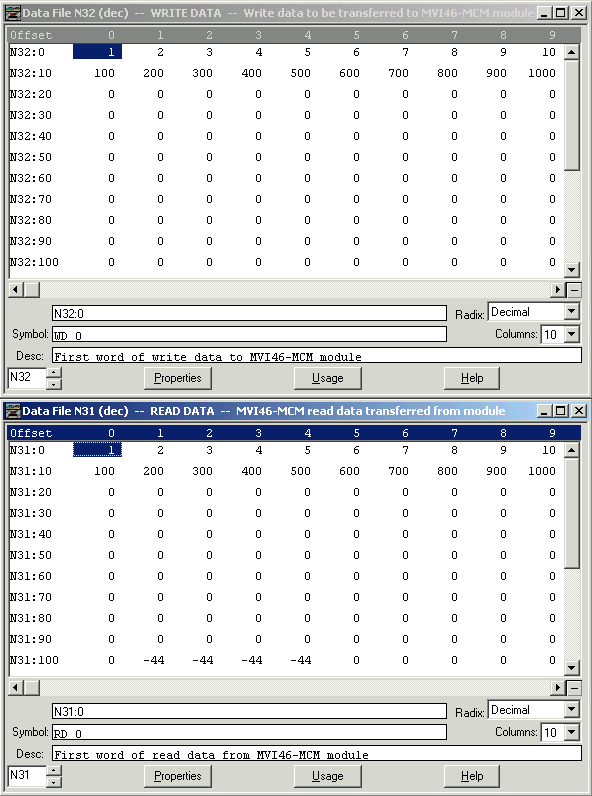Select first -44 cell in N31:100 row
The width and height of the screenshot is (592, 796).
click(153, 660)
